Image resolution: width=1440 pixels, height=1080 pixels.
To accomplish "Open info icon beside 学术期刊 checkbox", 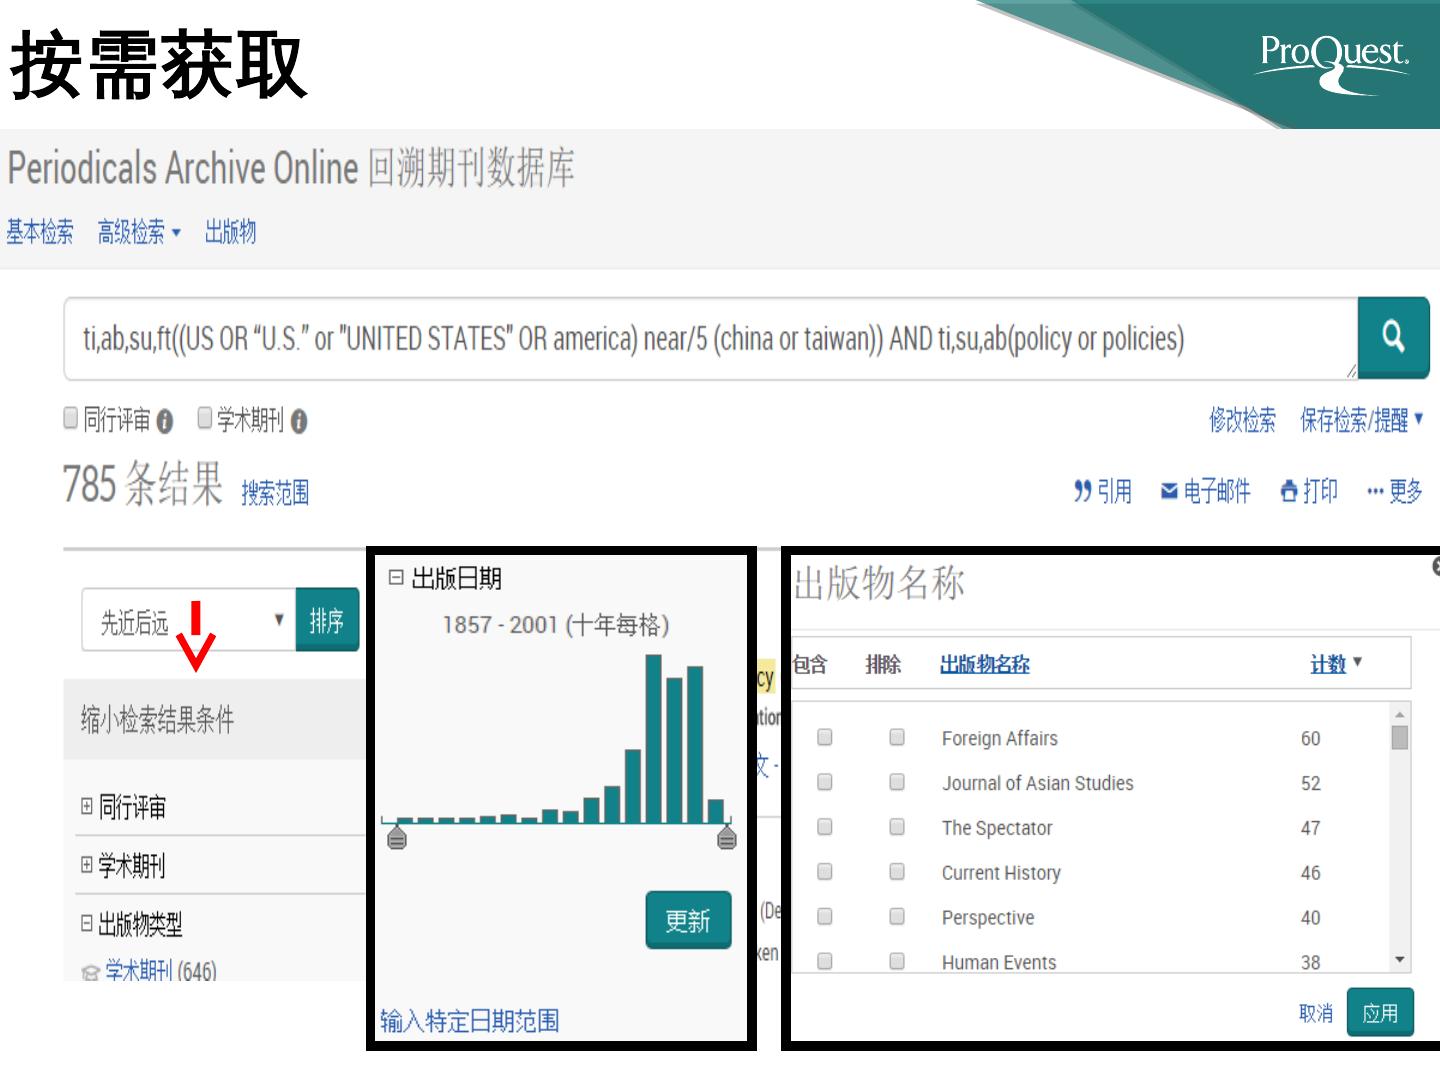I will click(298, 422).
